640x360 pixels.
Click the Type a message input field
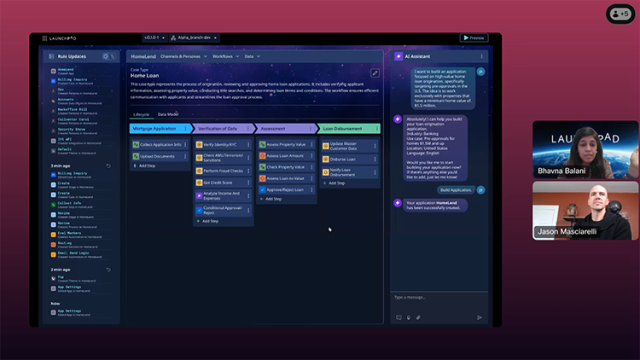[x=439, y=298]
